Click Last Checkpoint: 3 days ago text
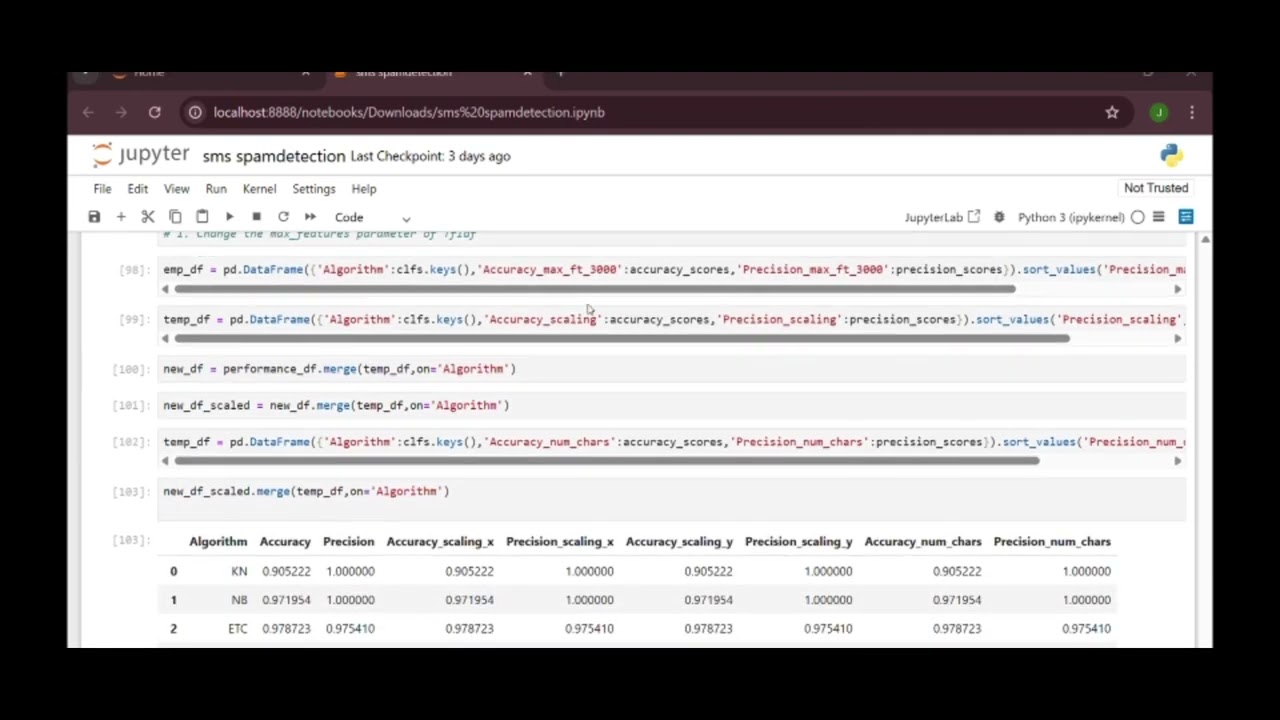 pos(430,156)
